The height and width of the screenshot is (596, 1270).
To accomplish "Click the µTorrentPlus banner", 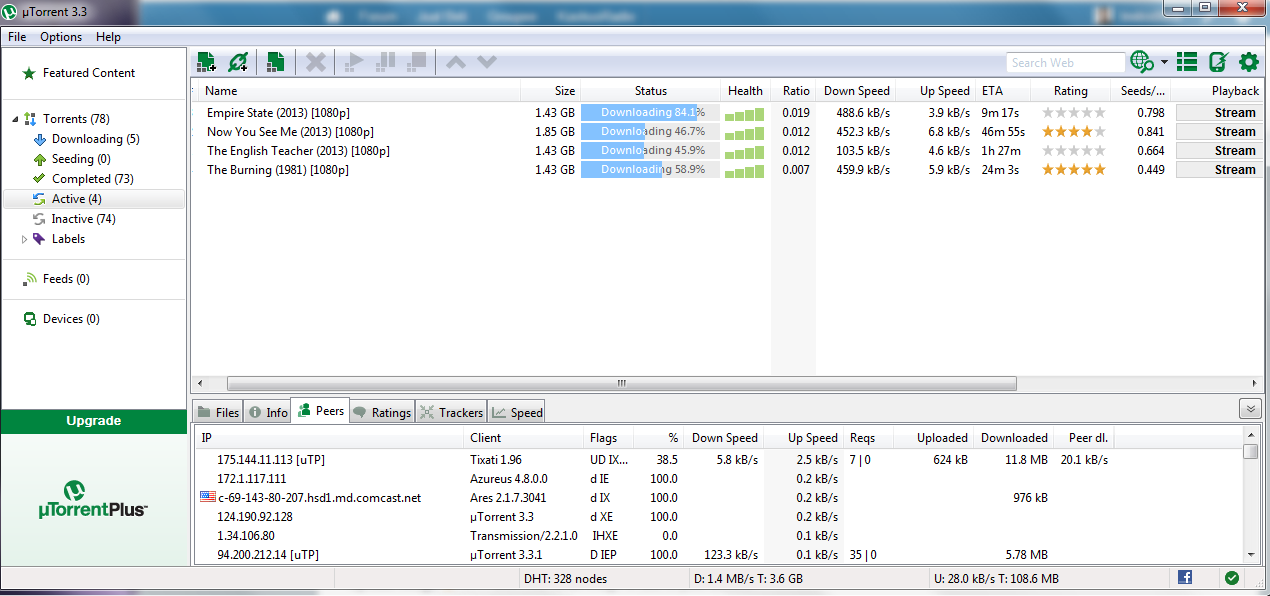I will click(94, 498).
